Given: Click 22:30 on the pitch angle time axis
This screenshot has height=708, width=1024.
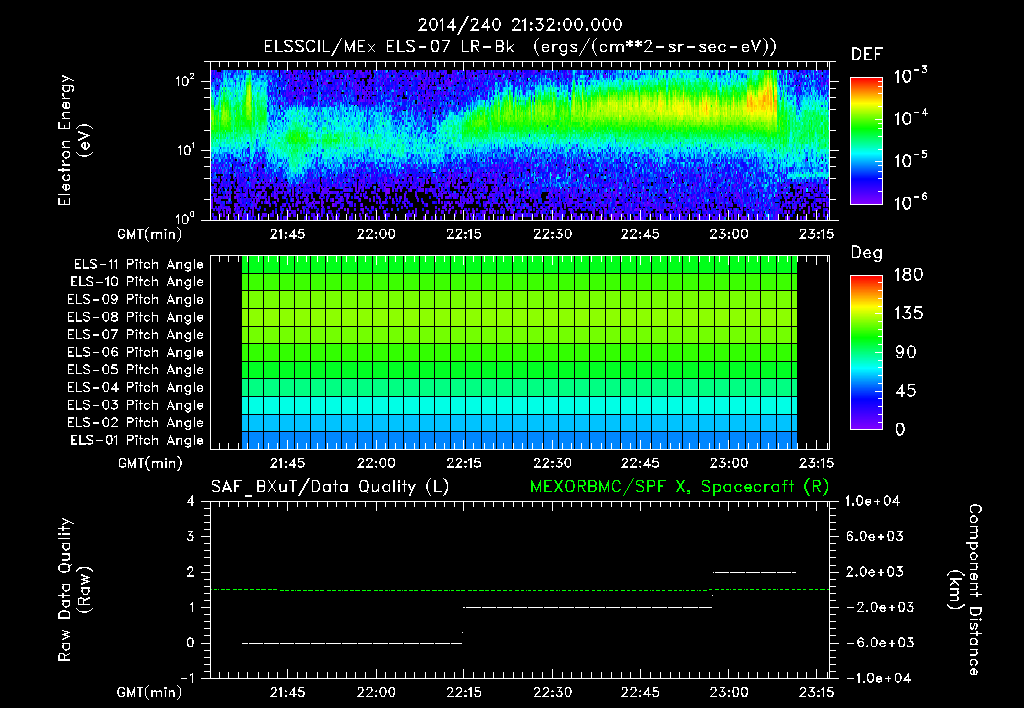Looking at the screenshot, I should pos(552,463).
